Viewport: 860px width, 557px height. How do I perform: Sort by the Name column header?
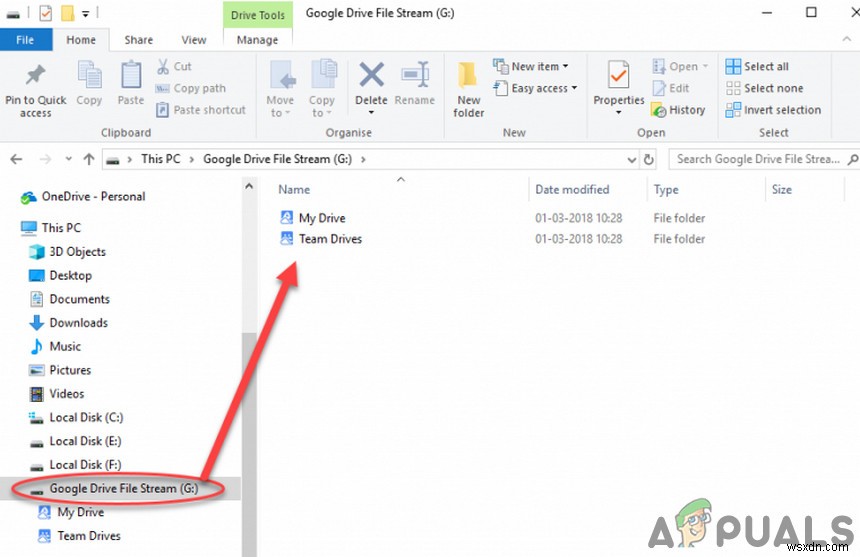[x=294, y=190]
